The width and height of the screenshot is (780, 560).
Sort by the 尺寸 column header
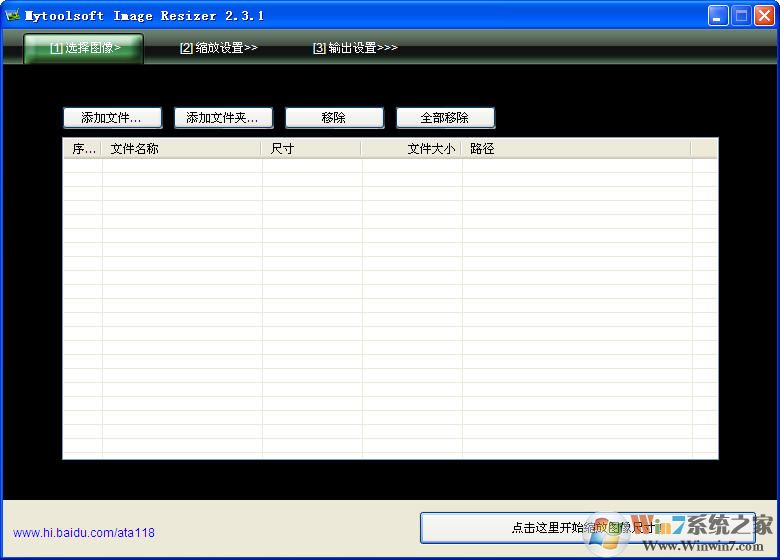pos(311,149)
